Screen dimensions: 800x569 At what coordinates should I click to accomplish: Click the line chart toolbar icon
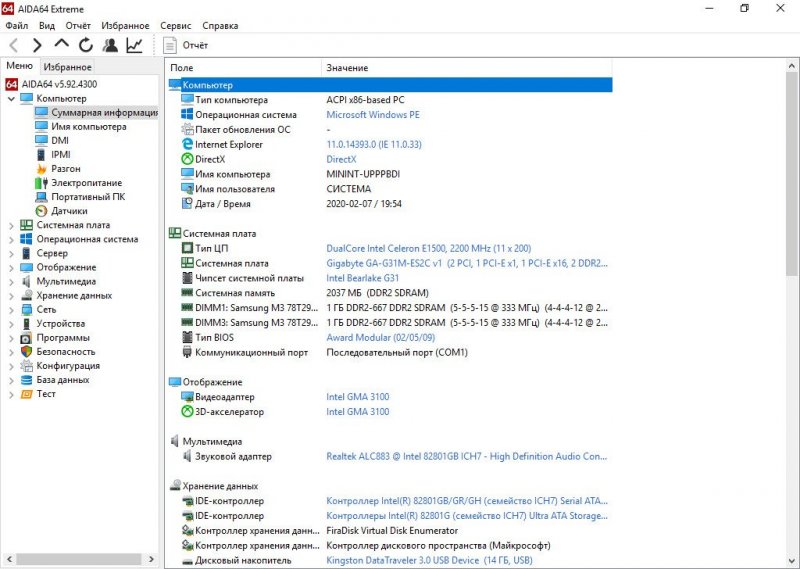click(134, 45)
